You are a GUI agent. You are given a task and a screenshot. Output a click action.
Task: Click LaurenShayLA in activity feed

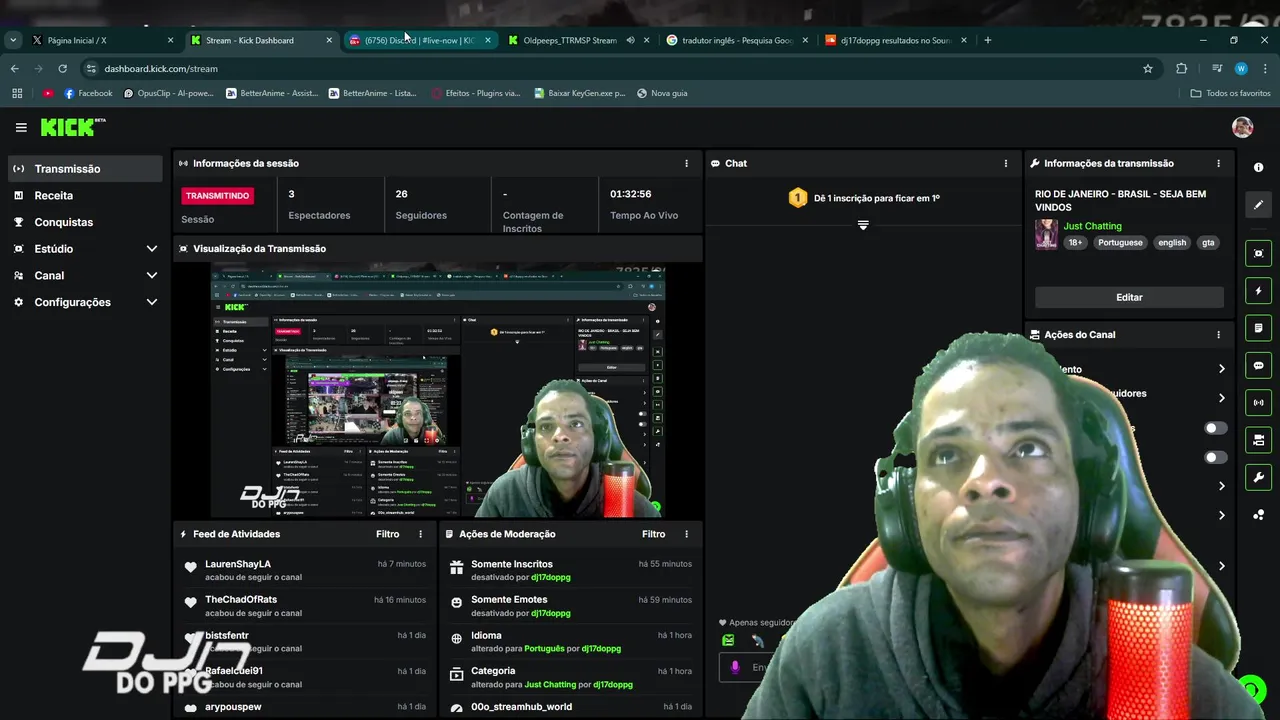point(238,564)
